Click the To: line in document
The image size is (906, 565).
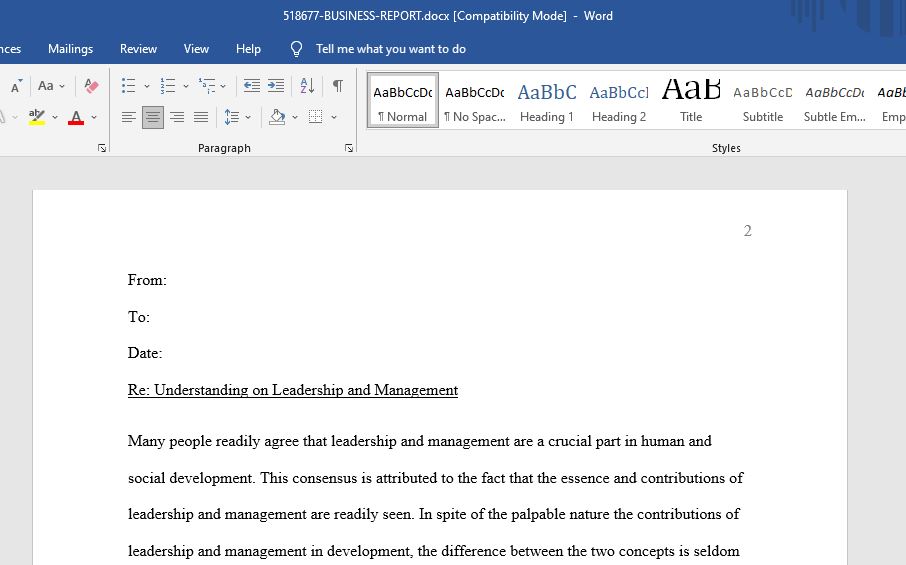click(139, 317)
